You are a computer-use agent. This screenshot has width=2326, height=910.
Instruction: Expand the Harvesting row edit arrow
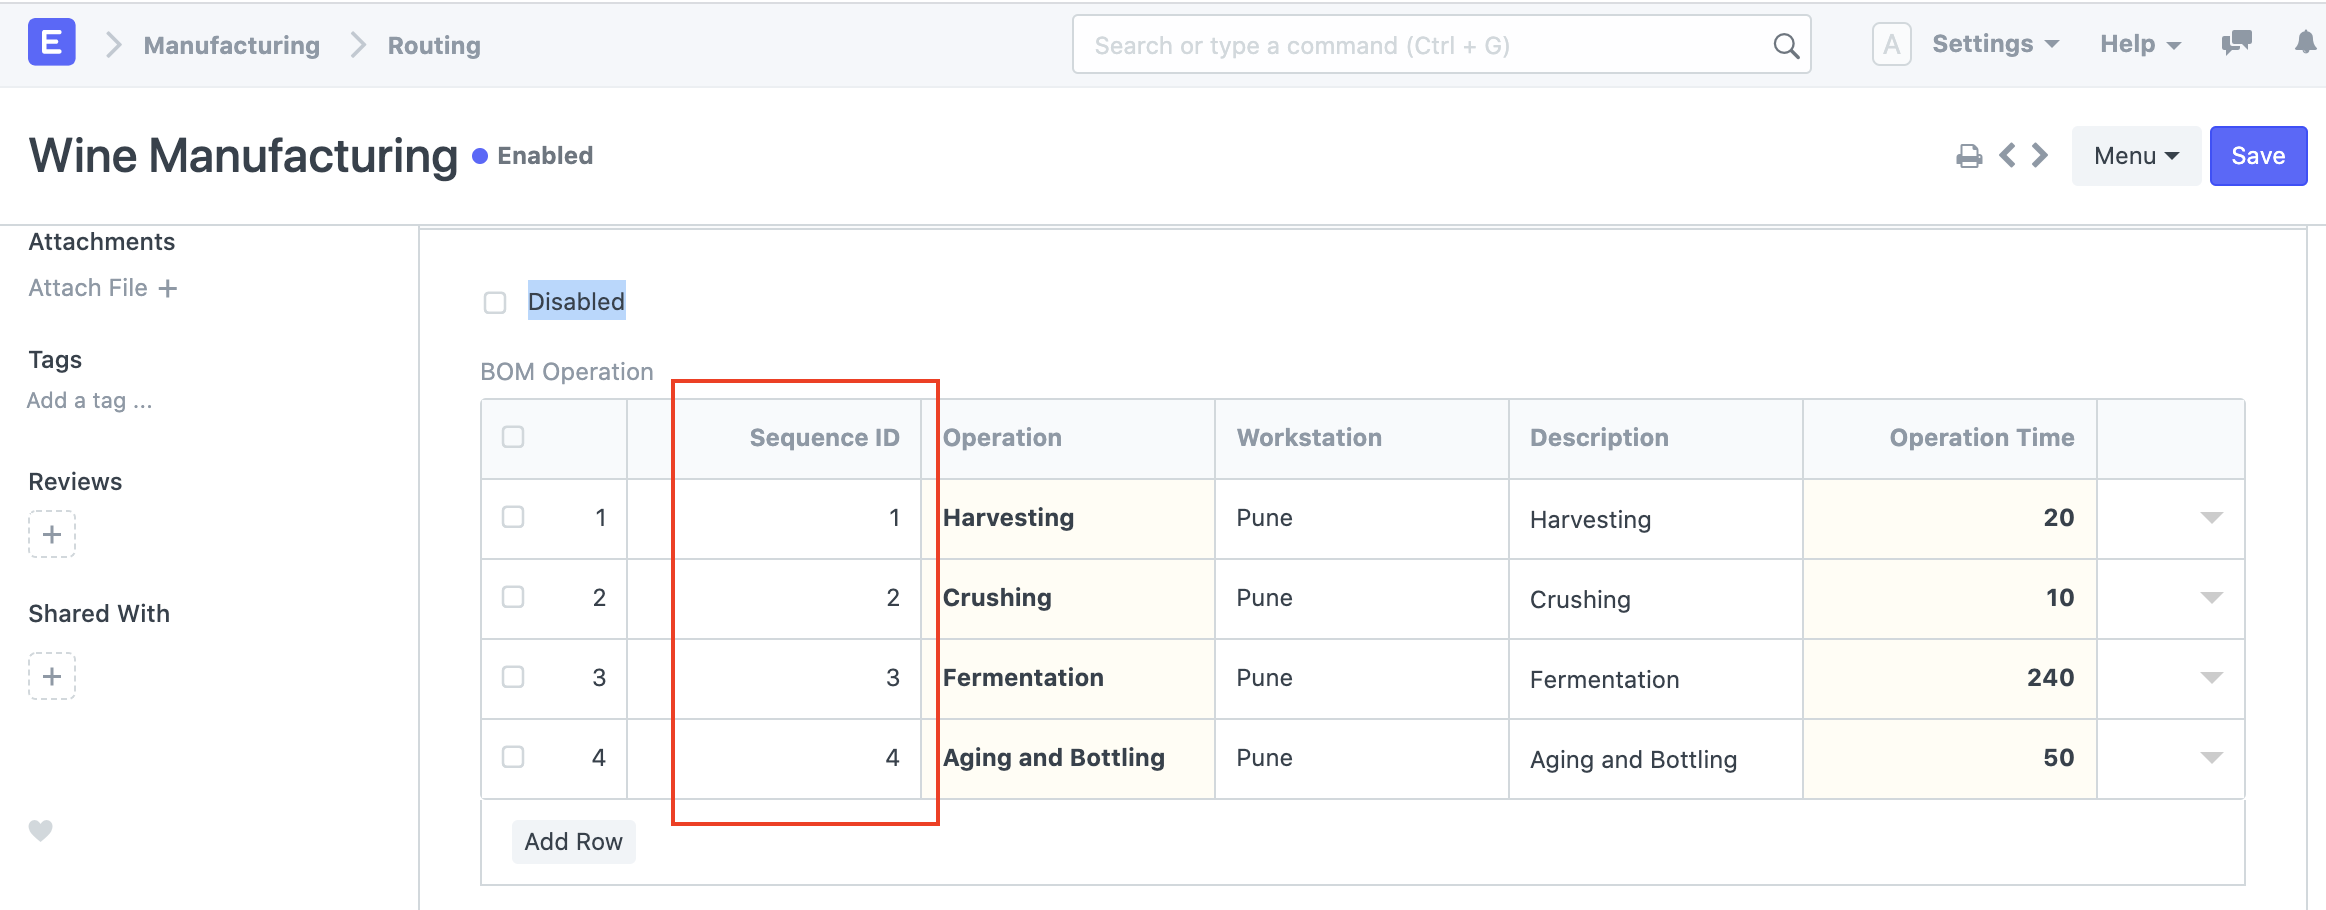tap(2211, 518)
